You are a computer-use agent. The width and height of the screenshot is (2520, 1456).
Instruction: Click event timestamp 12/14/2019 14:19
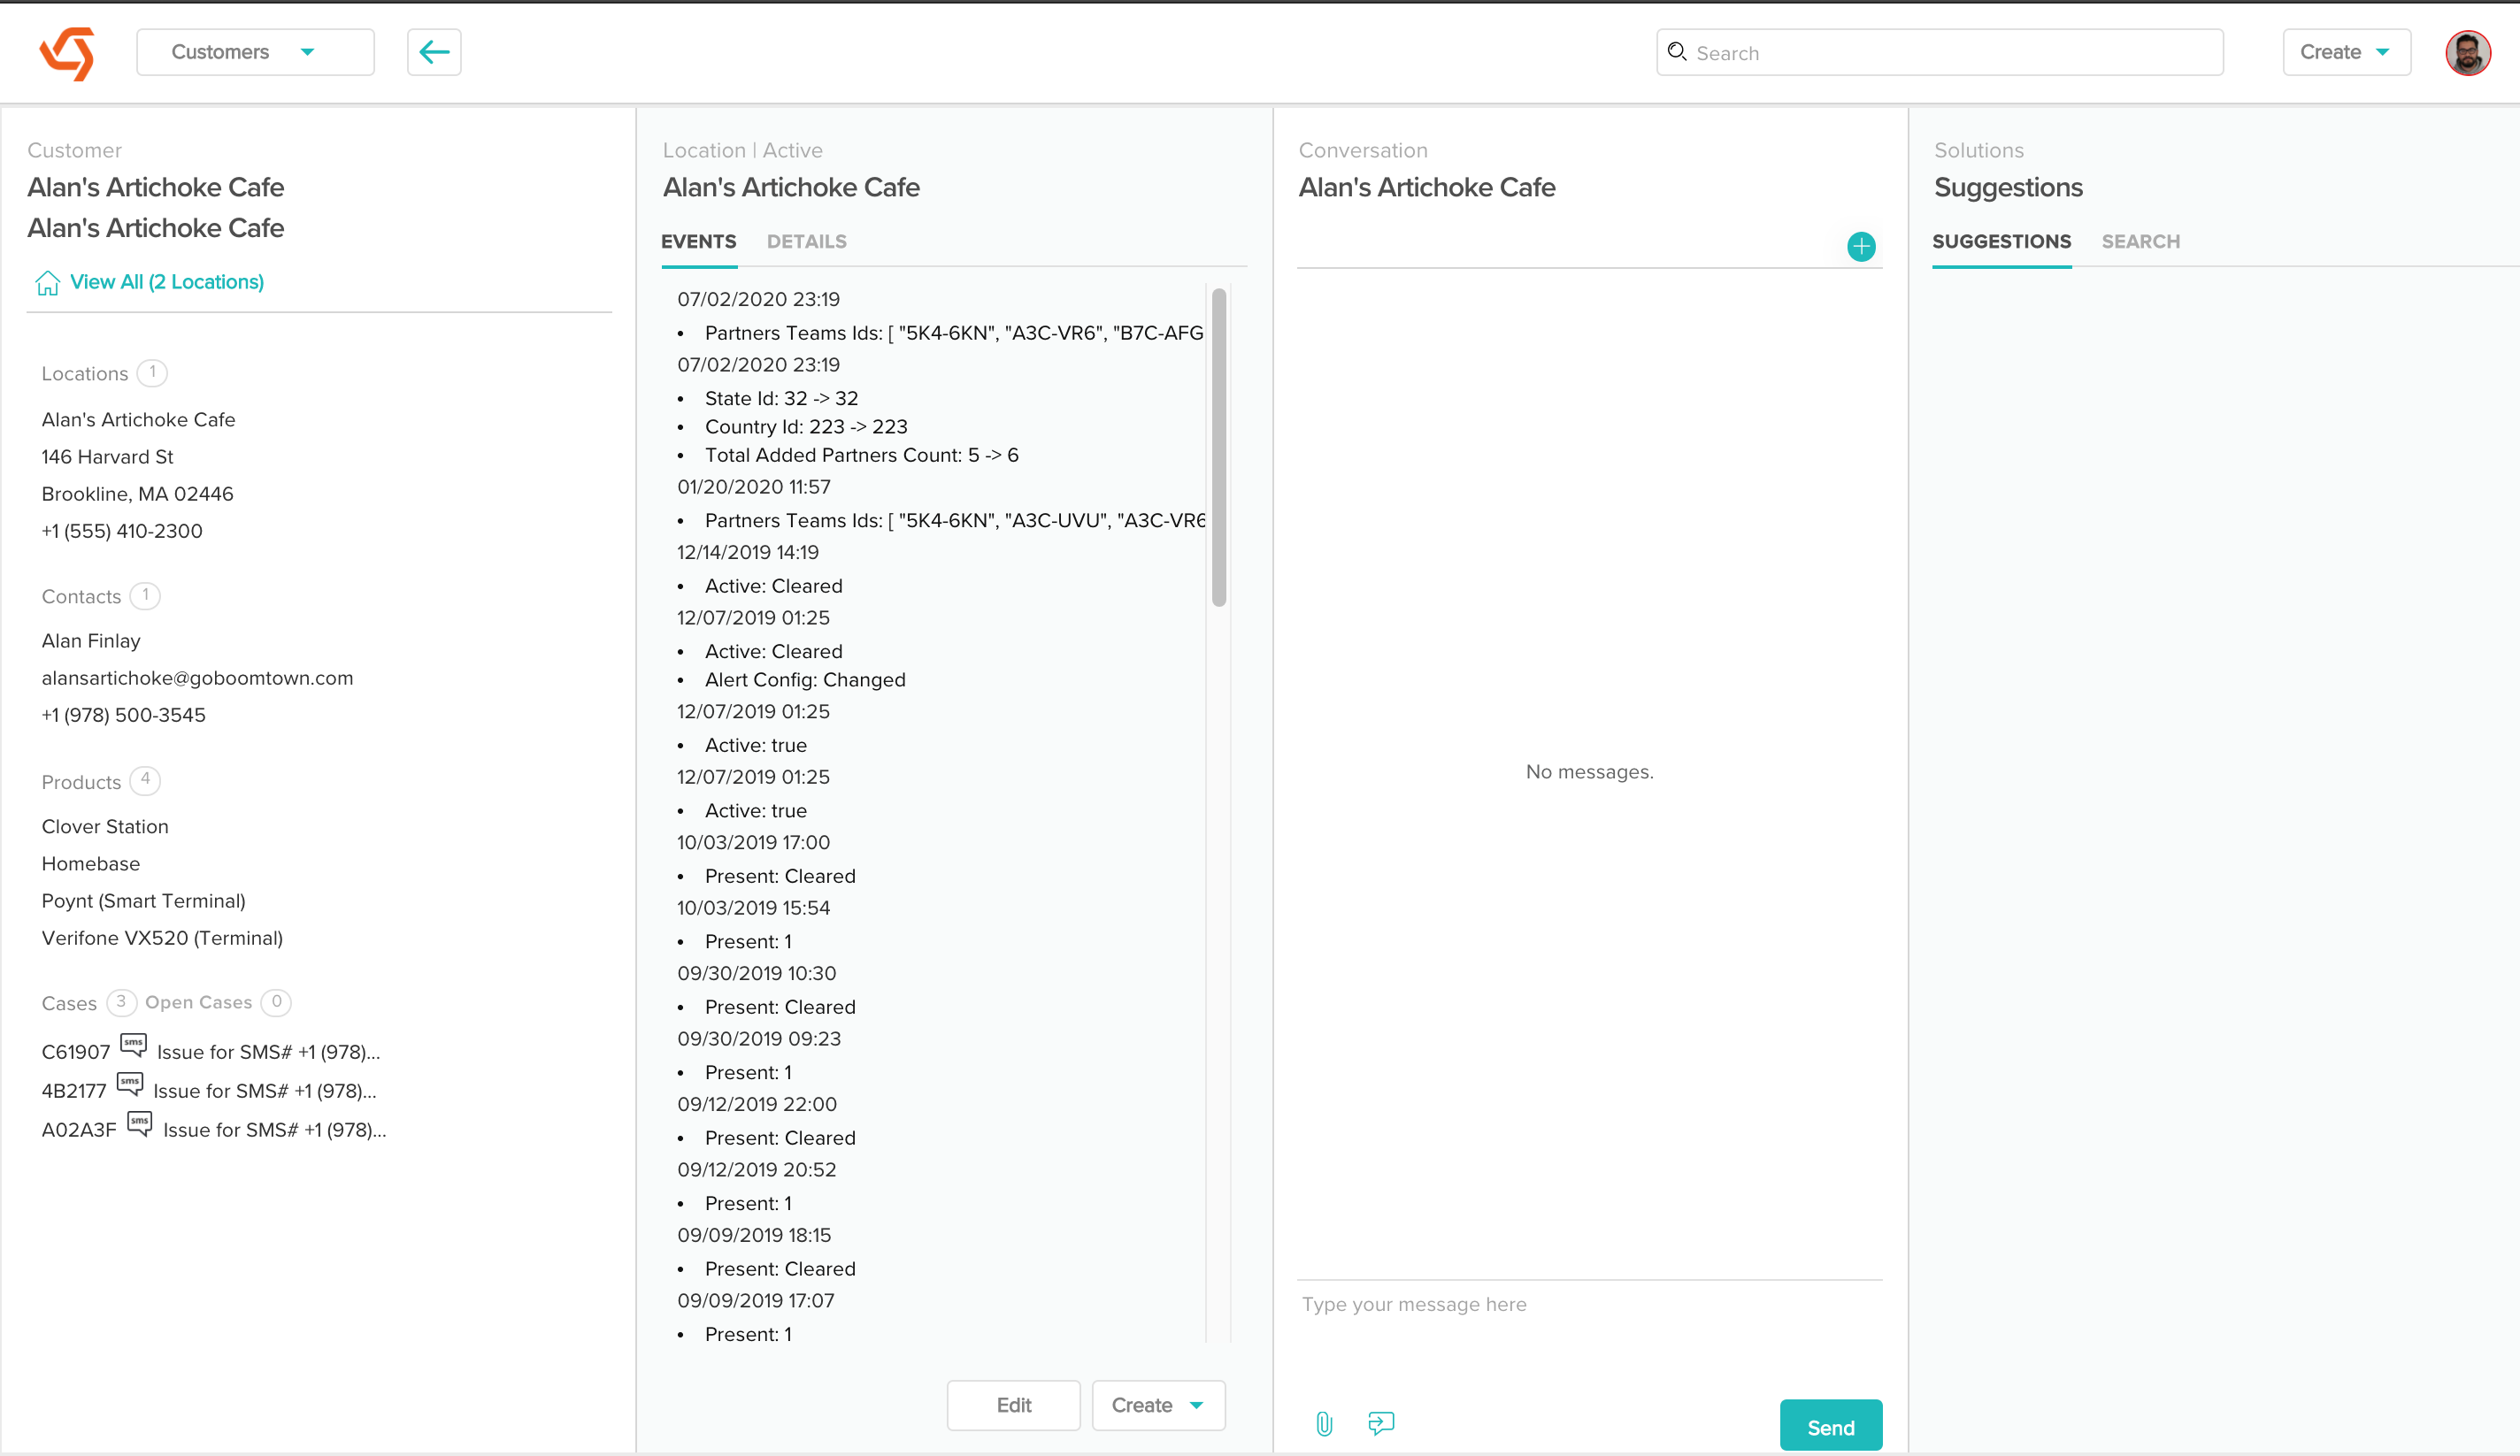pos(748,552)
